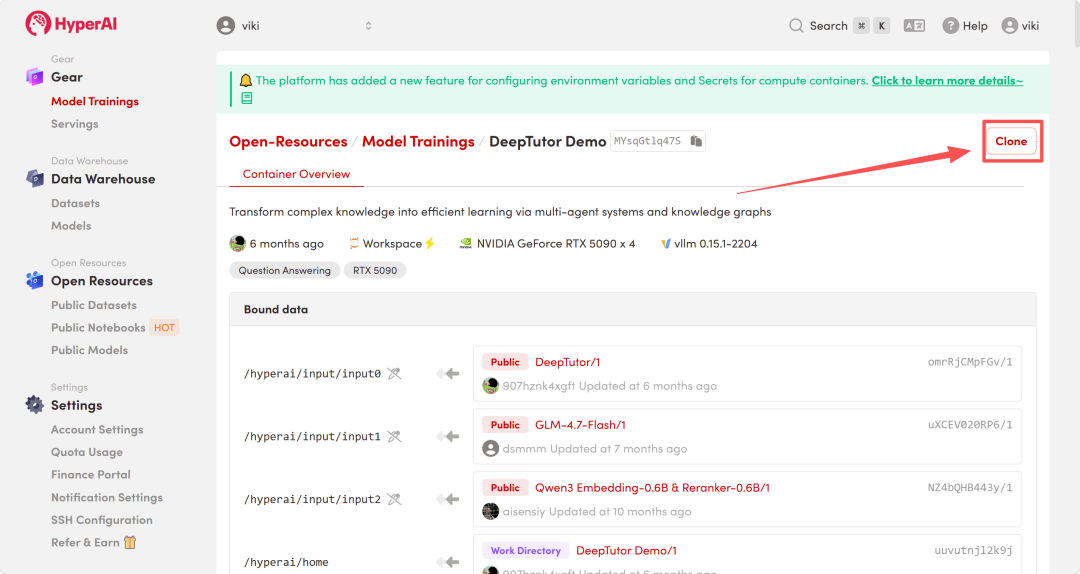Click the omrRjCMpFGv/1 identifier
The width and height of the screenshot is (1080, 574).
tap(970, 362)
